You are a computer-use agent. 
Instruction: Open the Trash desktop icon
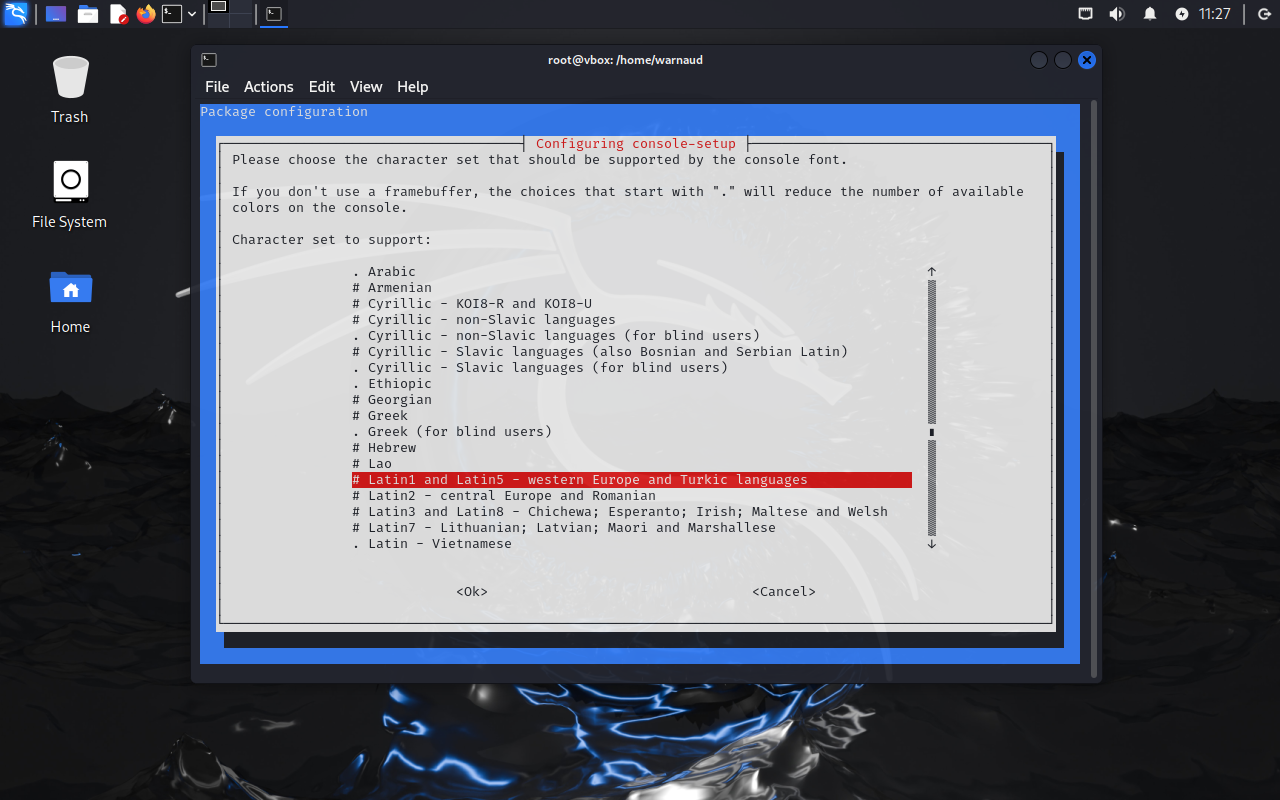coord(70,90)
